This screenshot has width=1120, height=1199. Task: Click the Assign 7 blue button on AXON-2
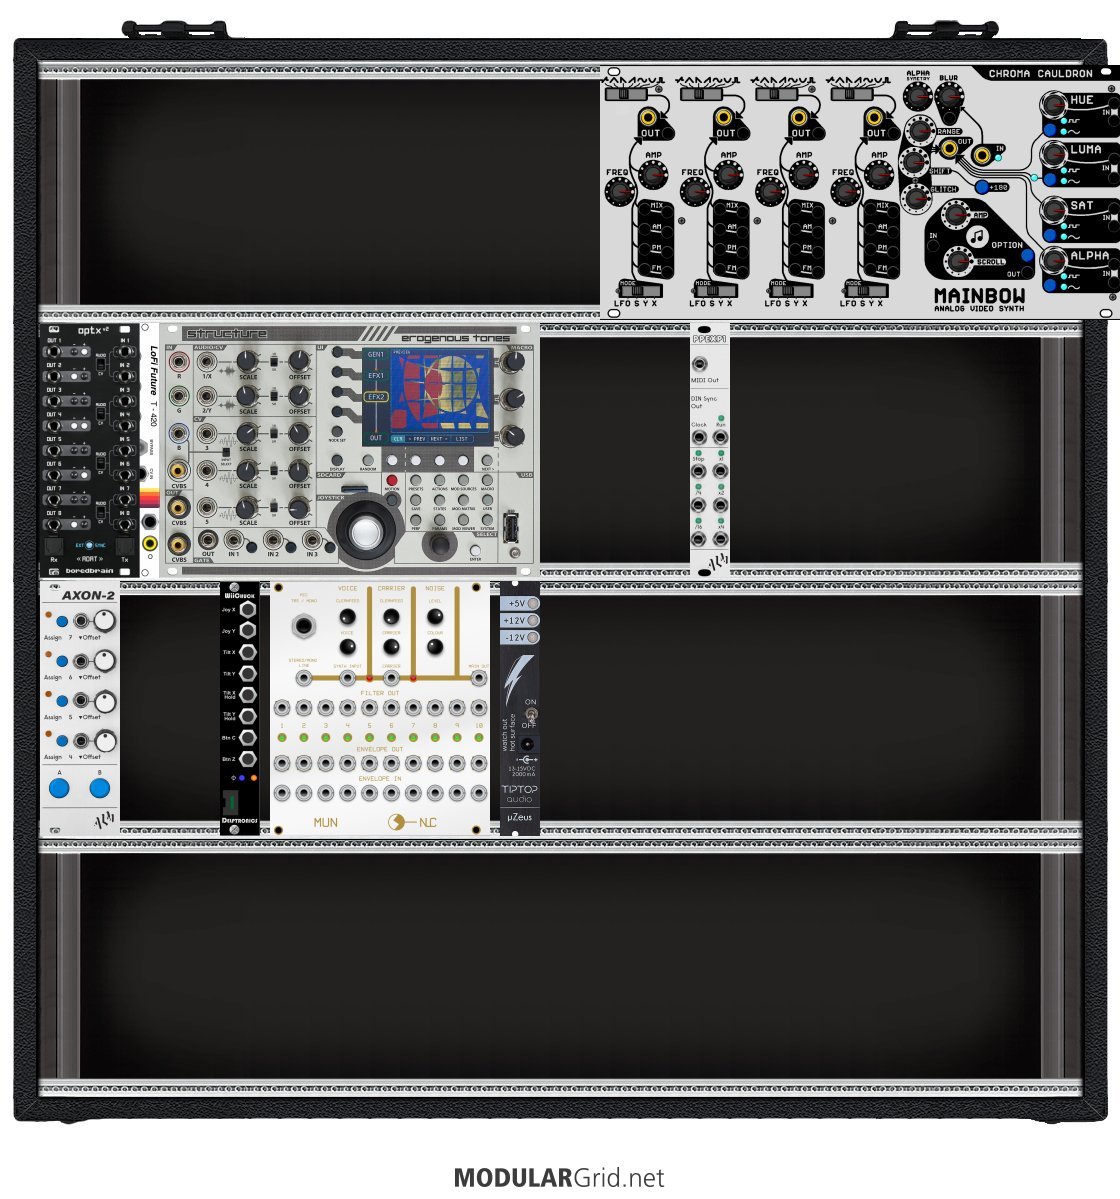click(62, 622)
